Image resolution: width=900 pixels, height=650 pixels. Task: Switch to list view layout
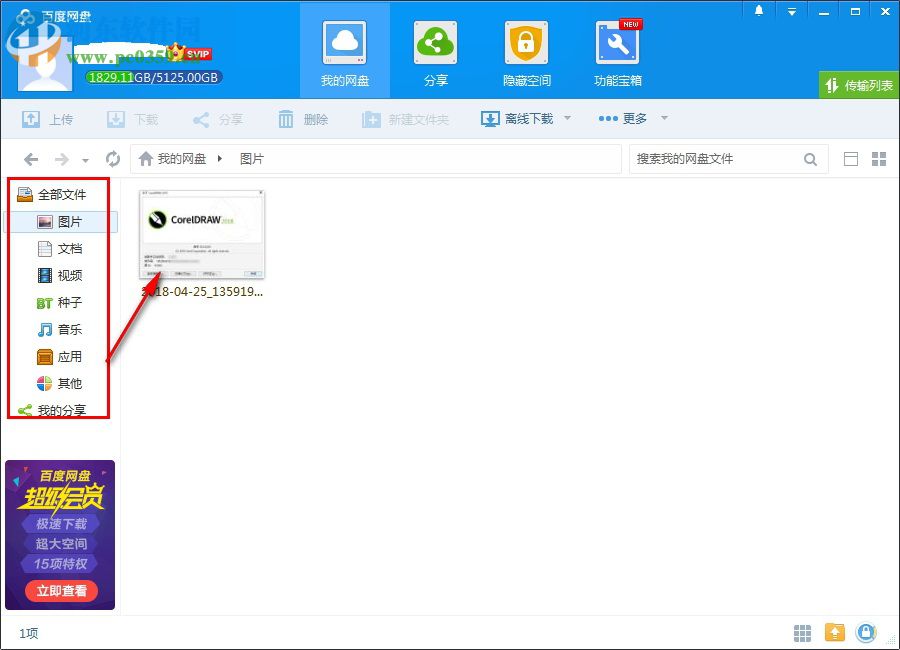(851, 159)
